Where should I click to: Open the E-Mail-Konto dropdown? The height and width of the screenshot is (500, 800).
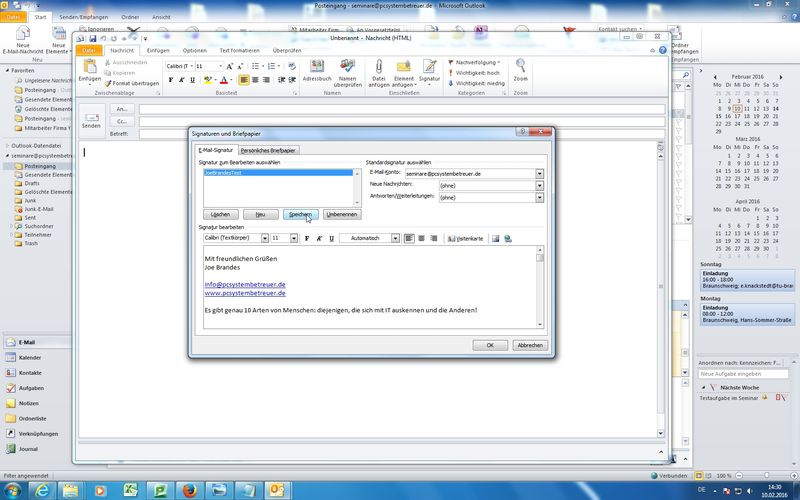click(x=539, y=174)
